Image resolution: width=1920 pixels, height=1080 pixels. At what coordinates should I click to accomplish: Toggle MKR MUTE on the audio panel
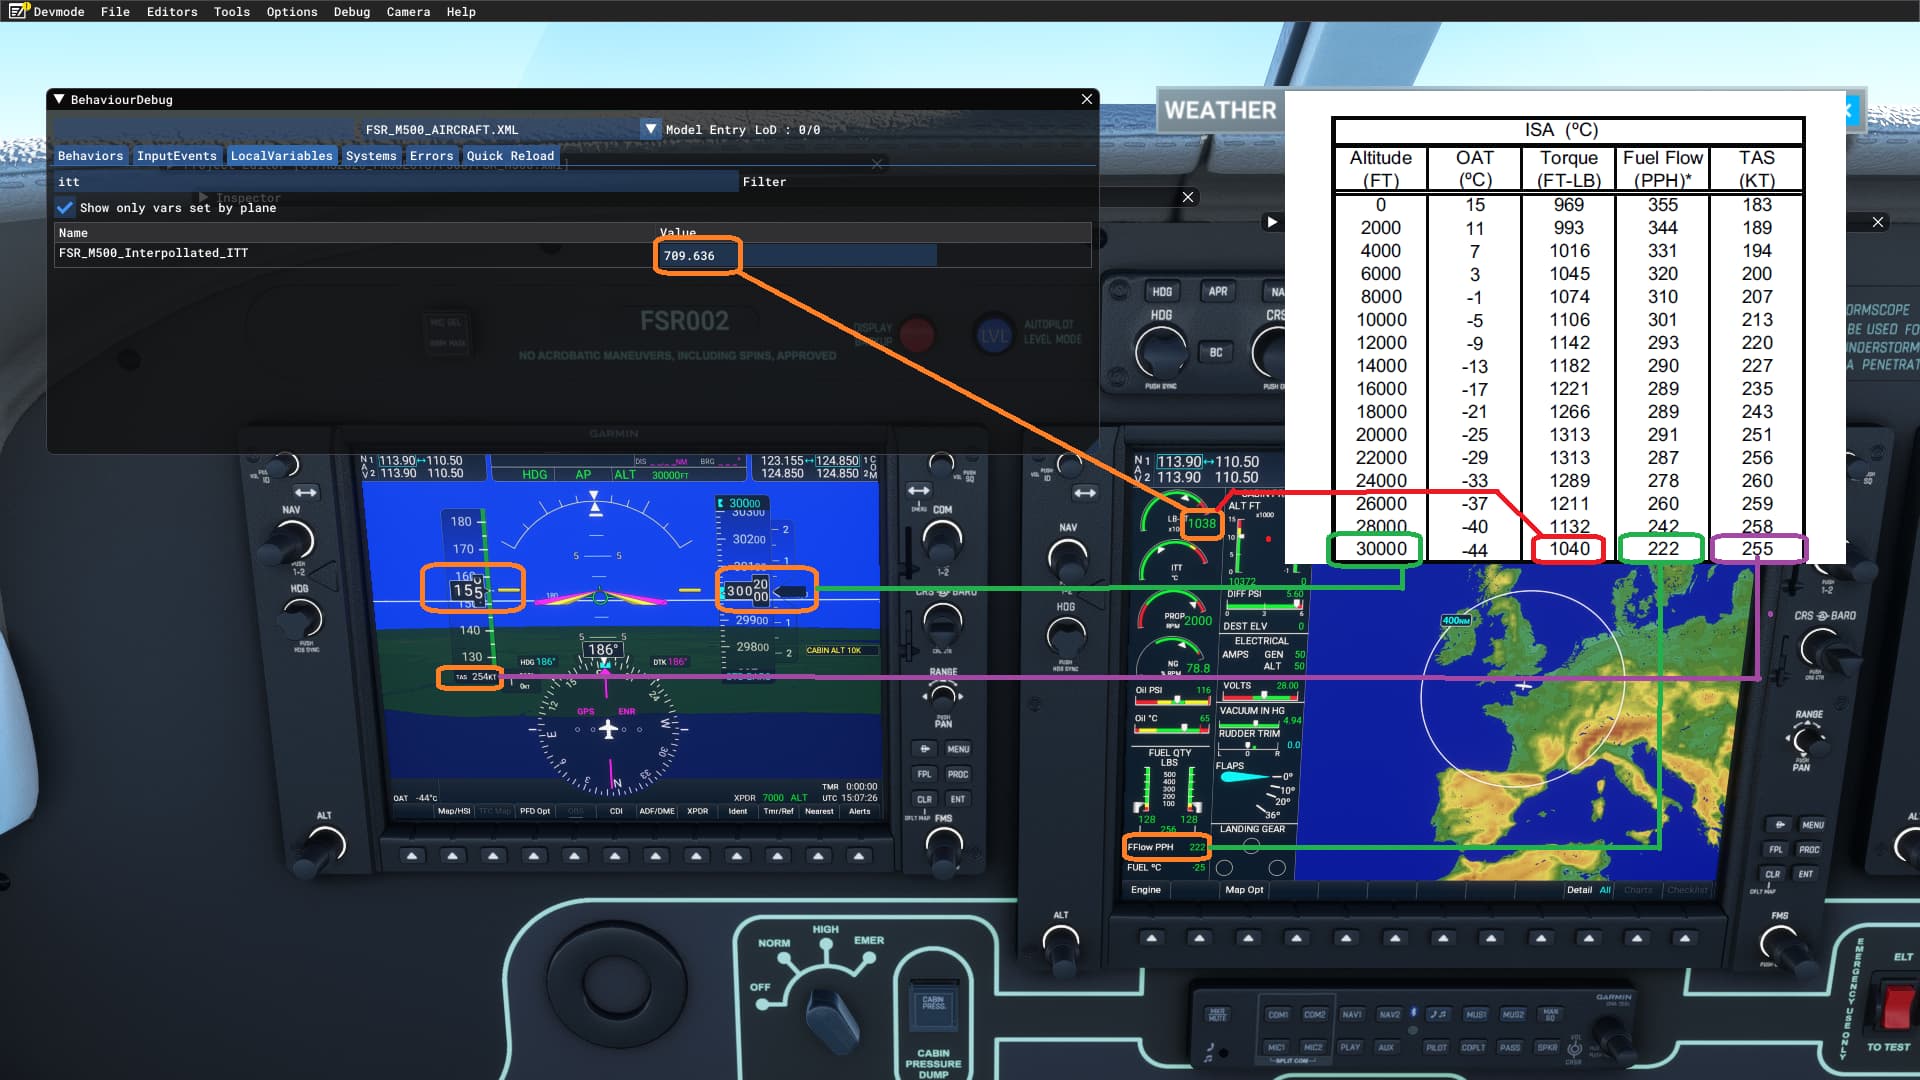point(1217,1014)
